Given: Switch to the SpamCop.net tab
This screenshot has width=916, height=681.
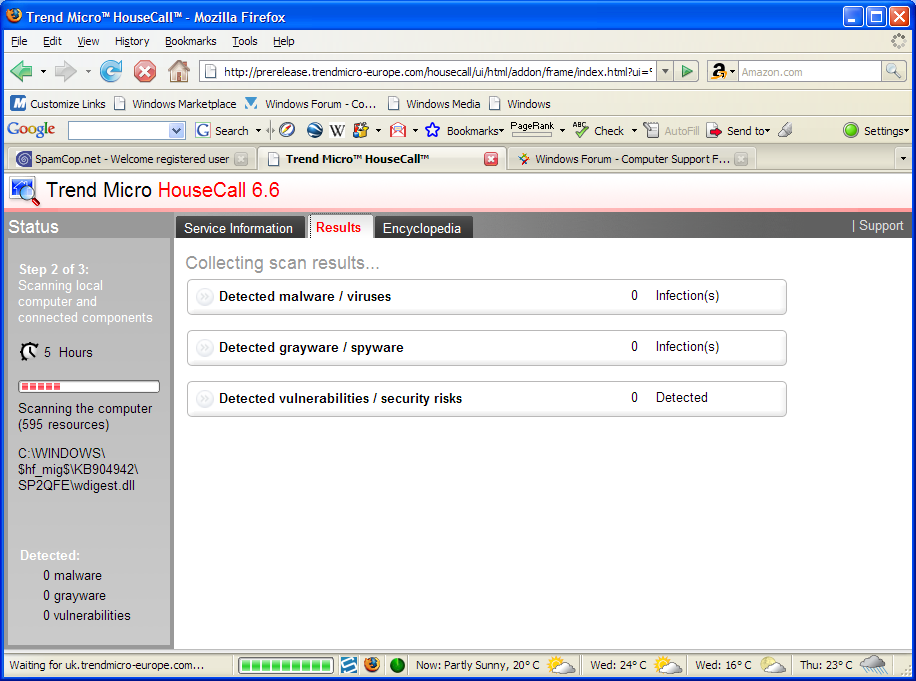Looking at the screenshot, I should pos(131,159).
